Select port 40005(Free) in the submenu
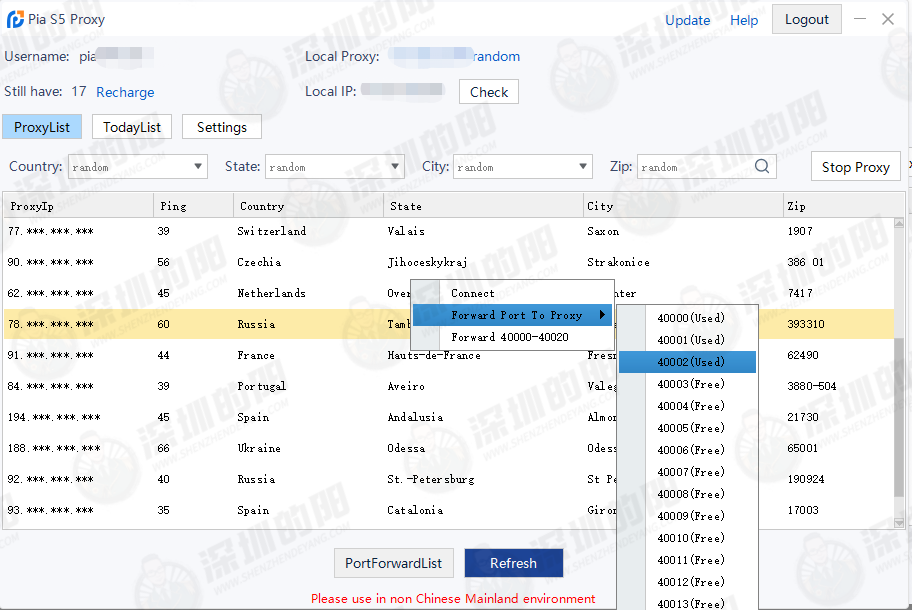912x610 pixels. (687, 428)
